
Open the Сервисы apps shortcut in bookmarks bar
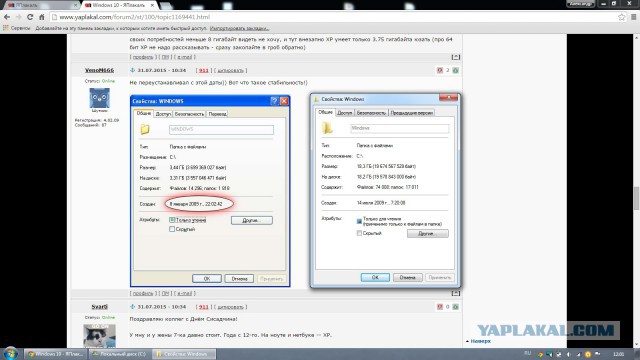(17, 28)
